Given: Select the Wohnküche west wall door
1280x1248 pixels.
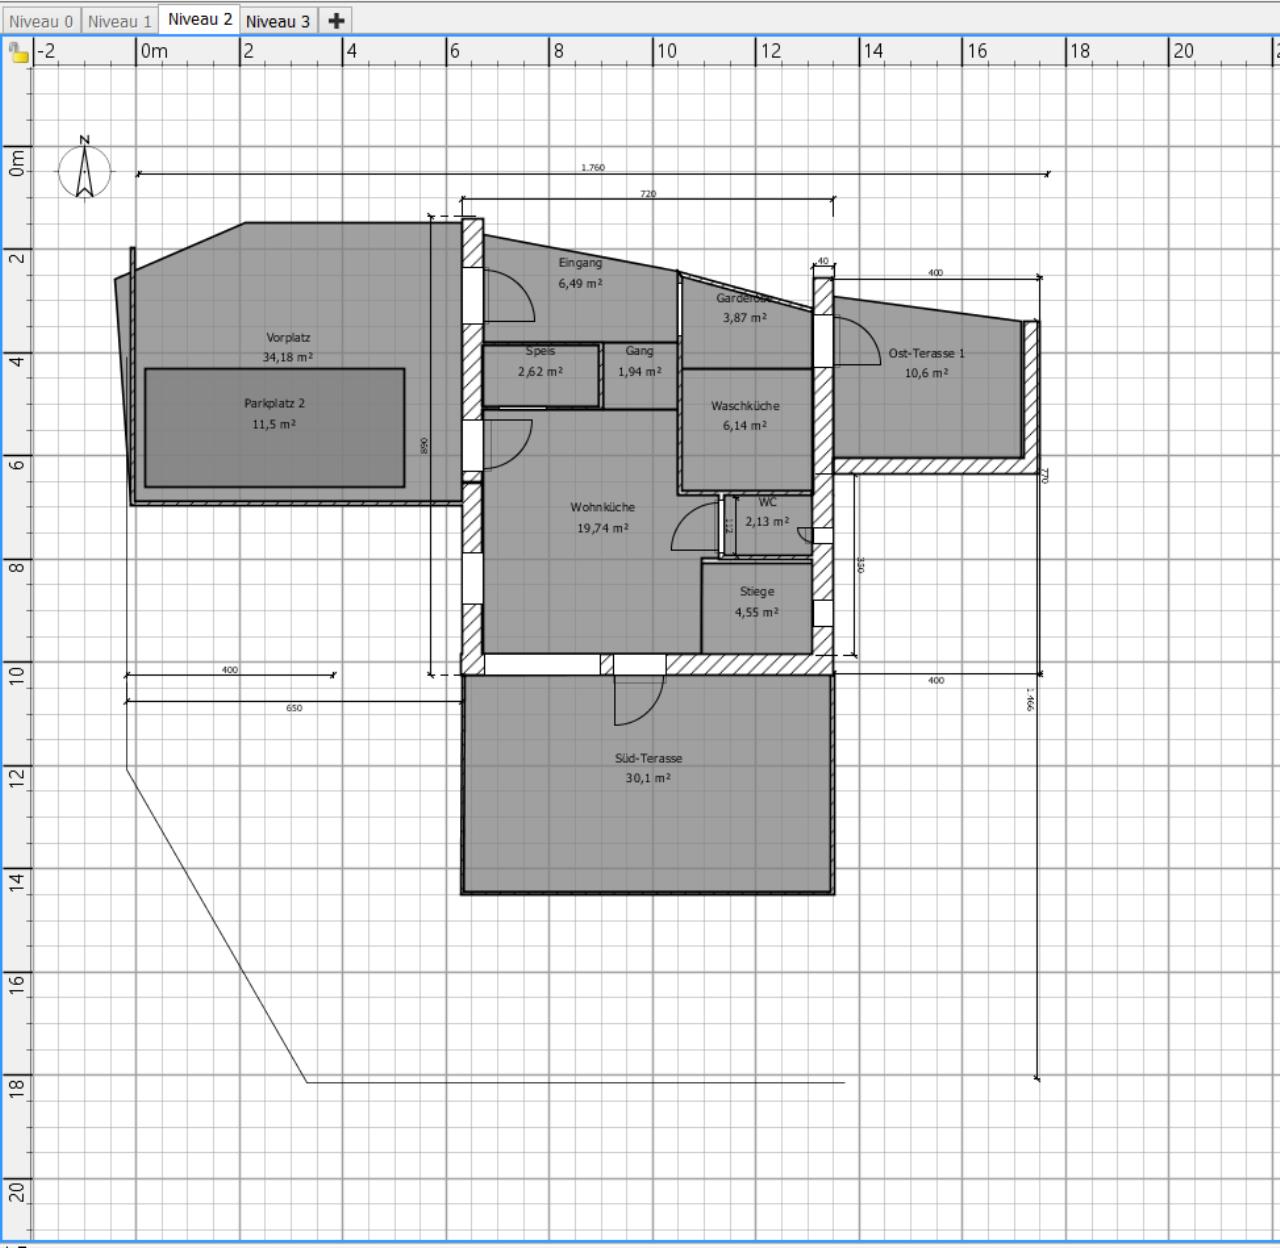Looking at the screenshot, I should 508,444.
